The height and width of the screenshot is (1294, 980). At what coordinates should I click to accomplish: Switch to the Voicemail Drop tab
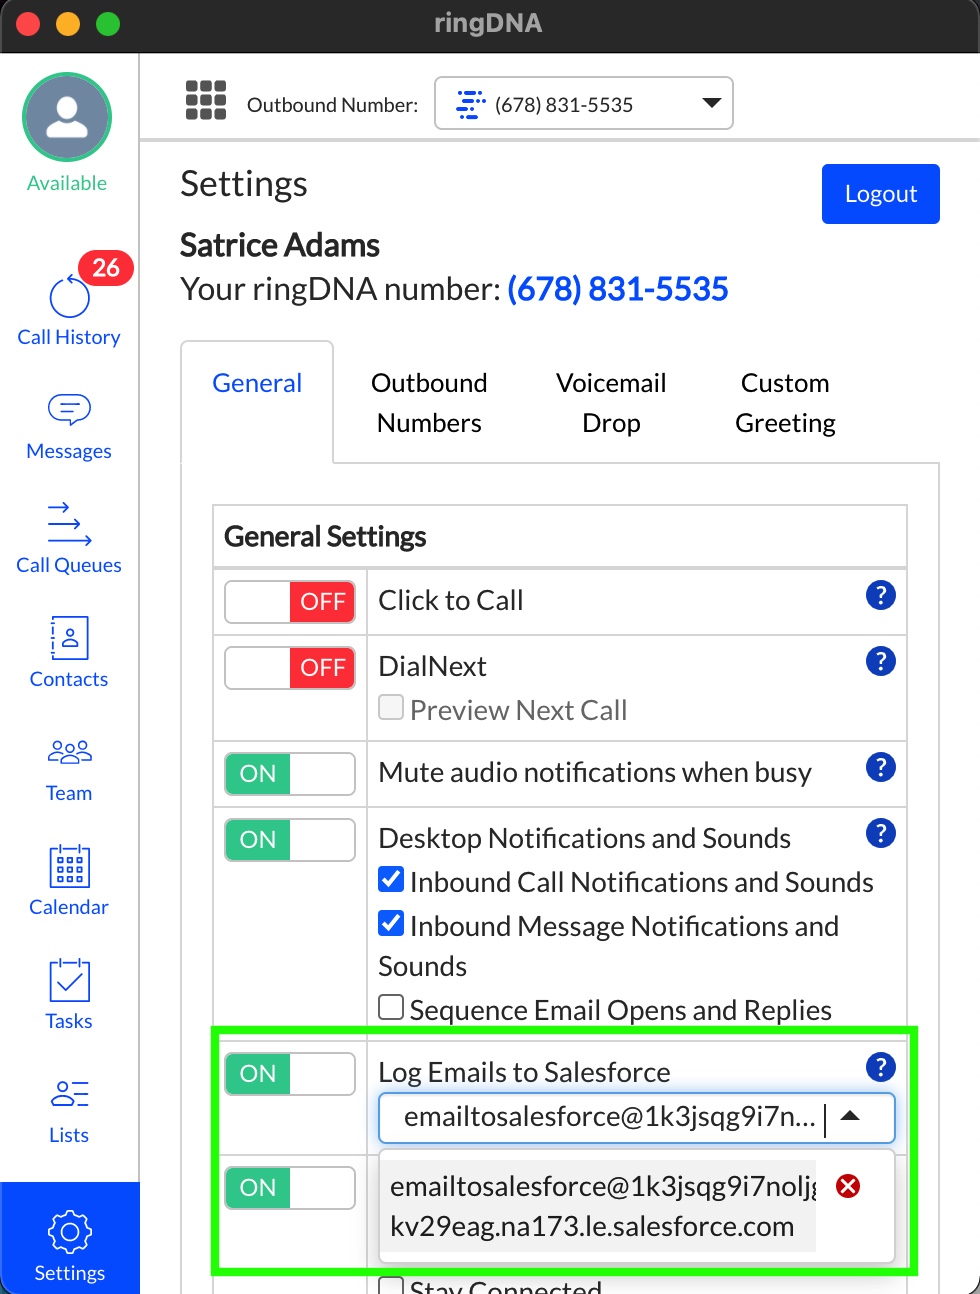[x=611, y=403]
